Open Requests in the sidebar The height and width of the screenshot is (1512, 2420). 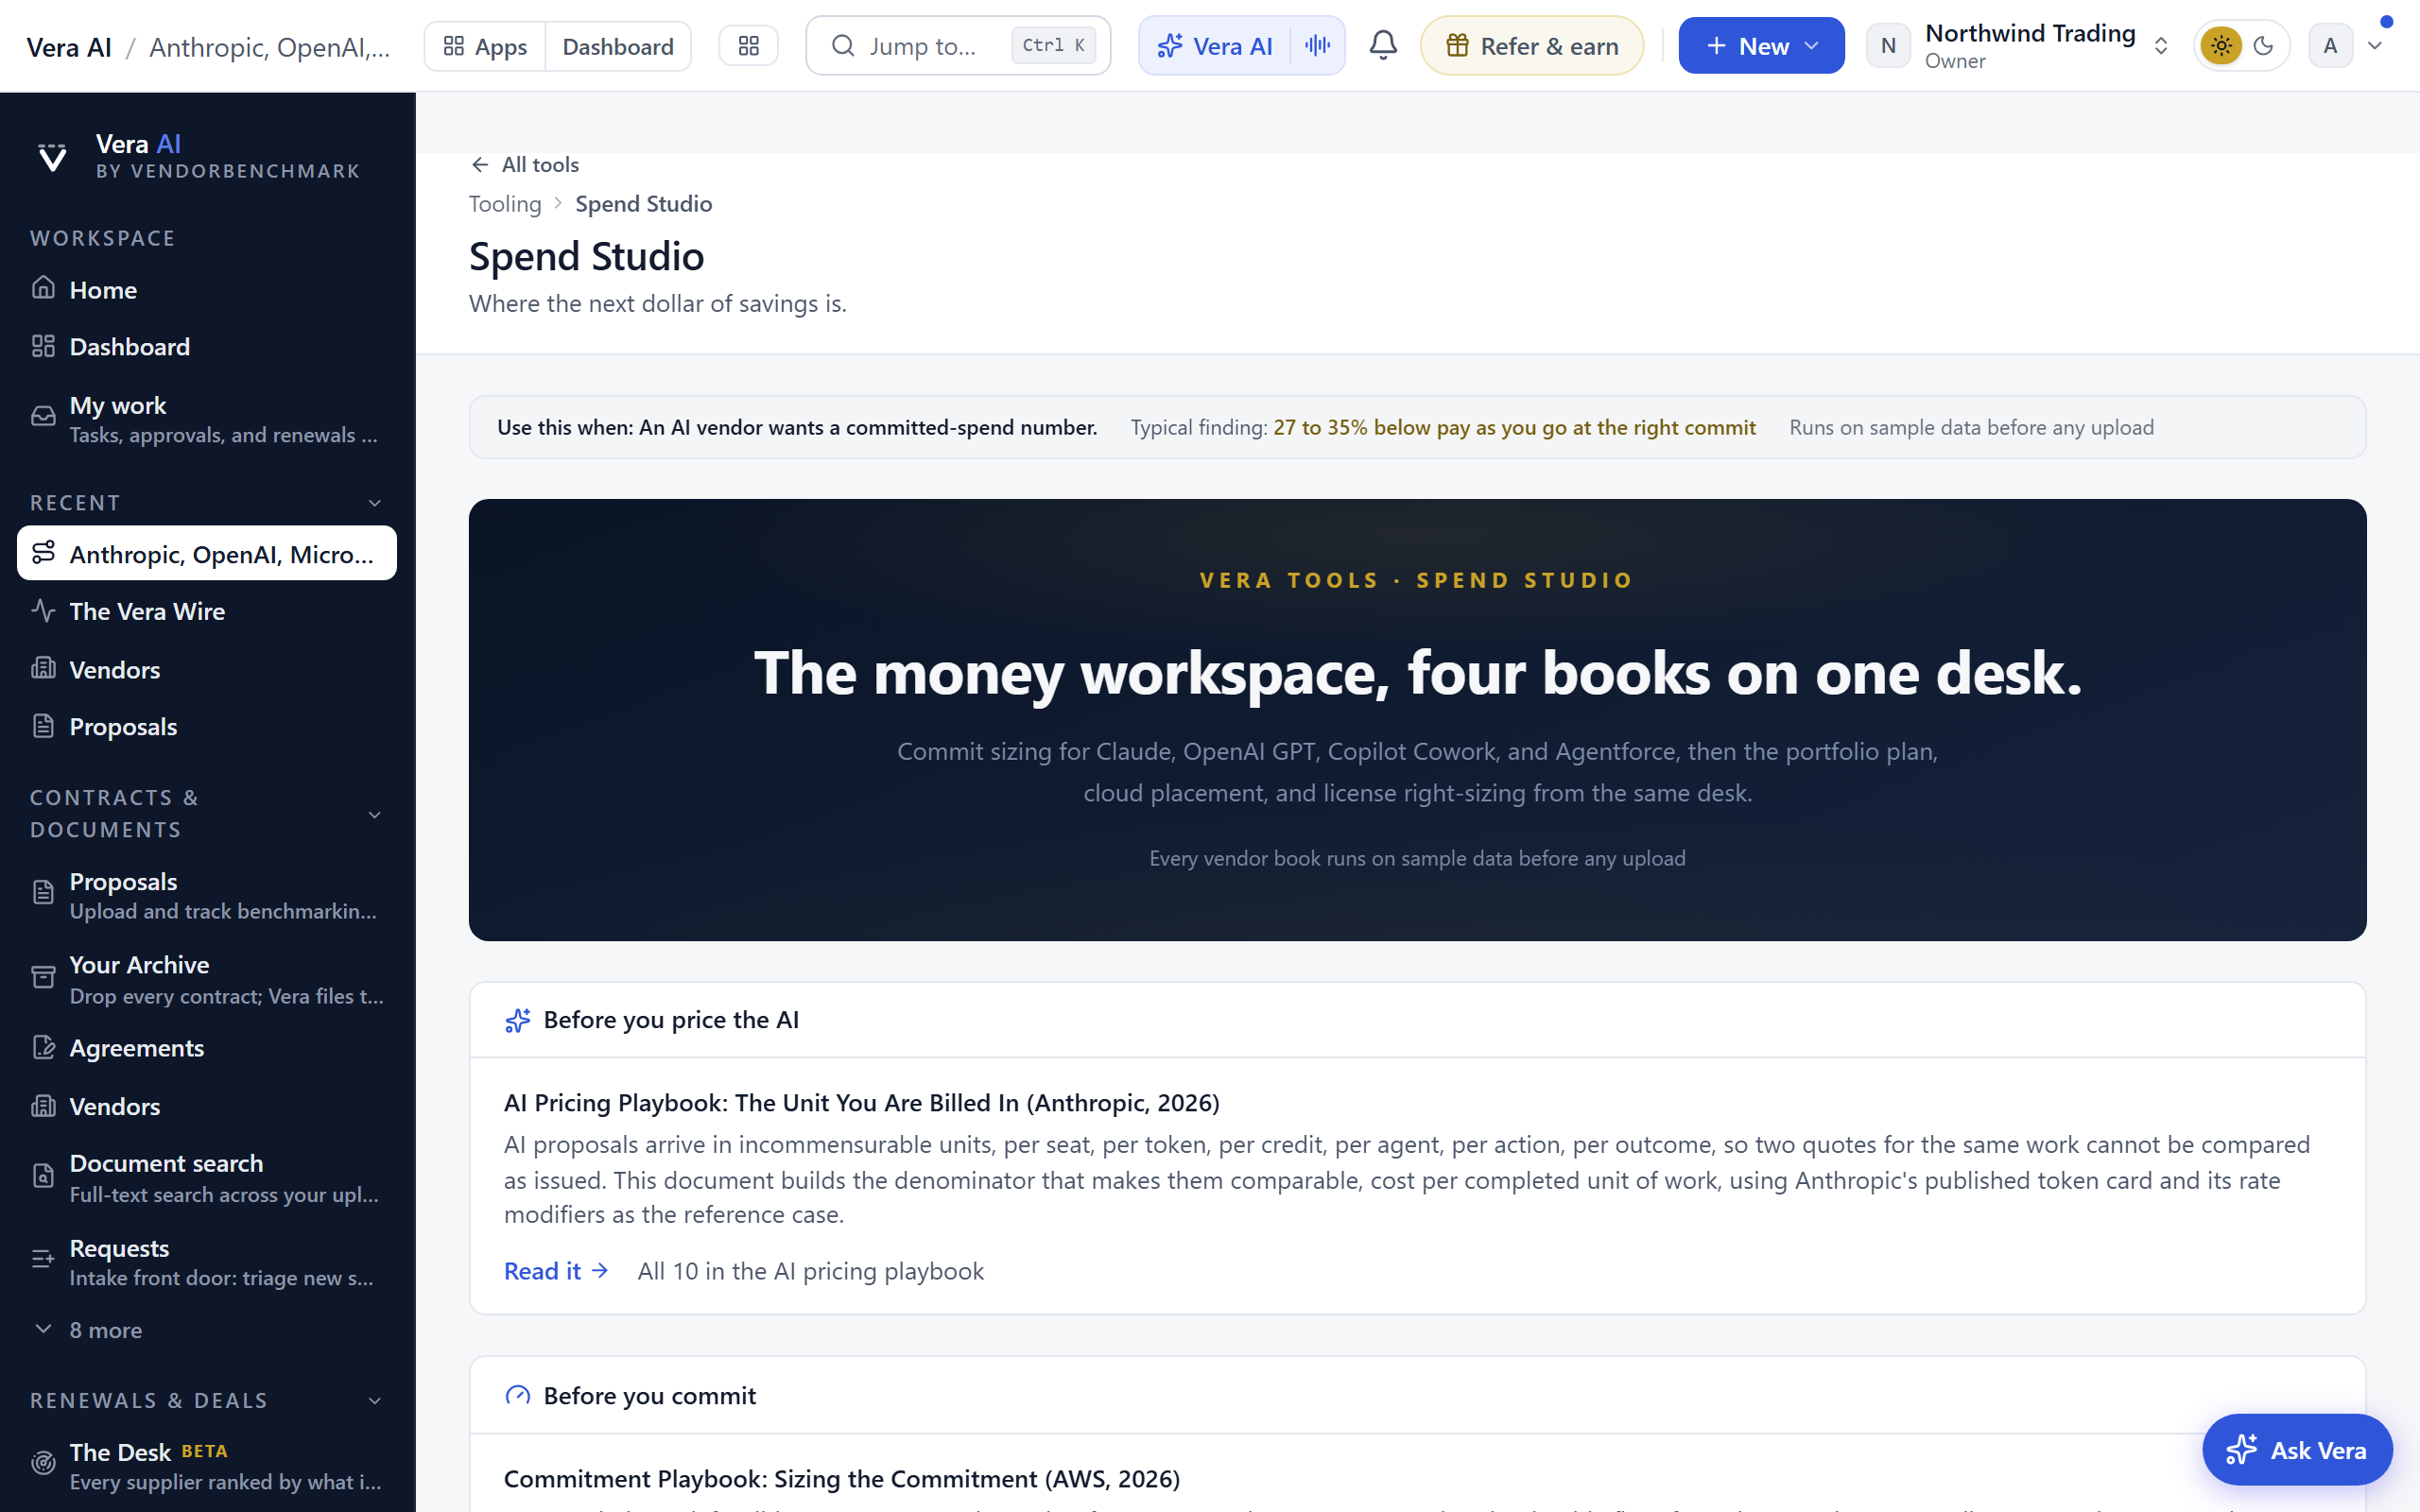coord(207,1262)
